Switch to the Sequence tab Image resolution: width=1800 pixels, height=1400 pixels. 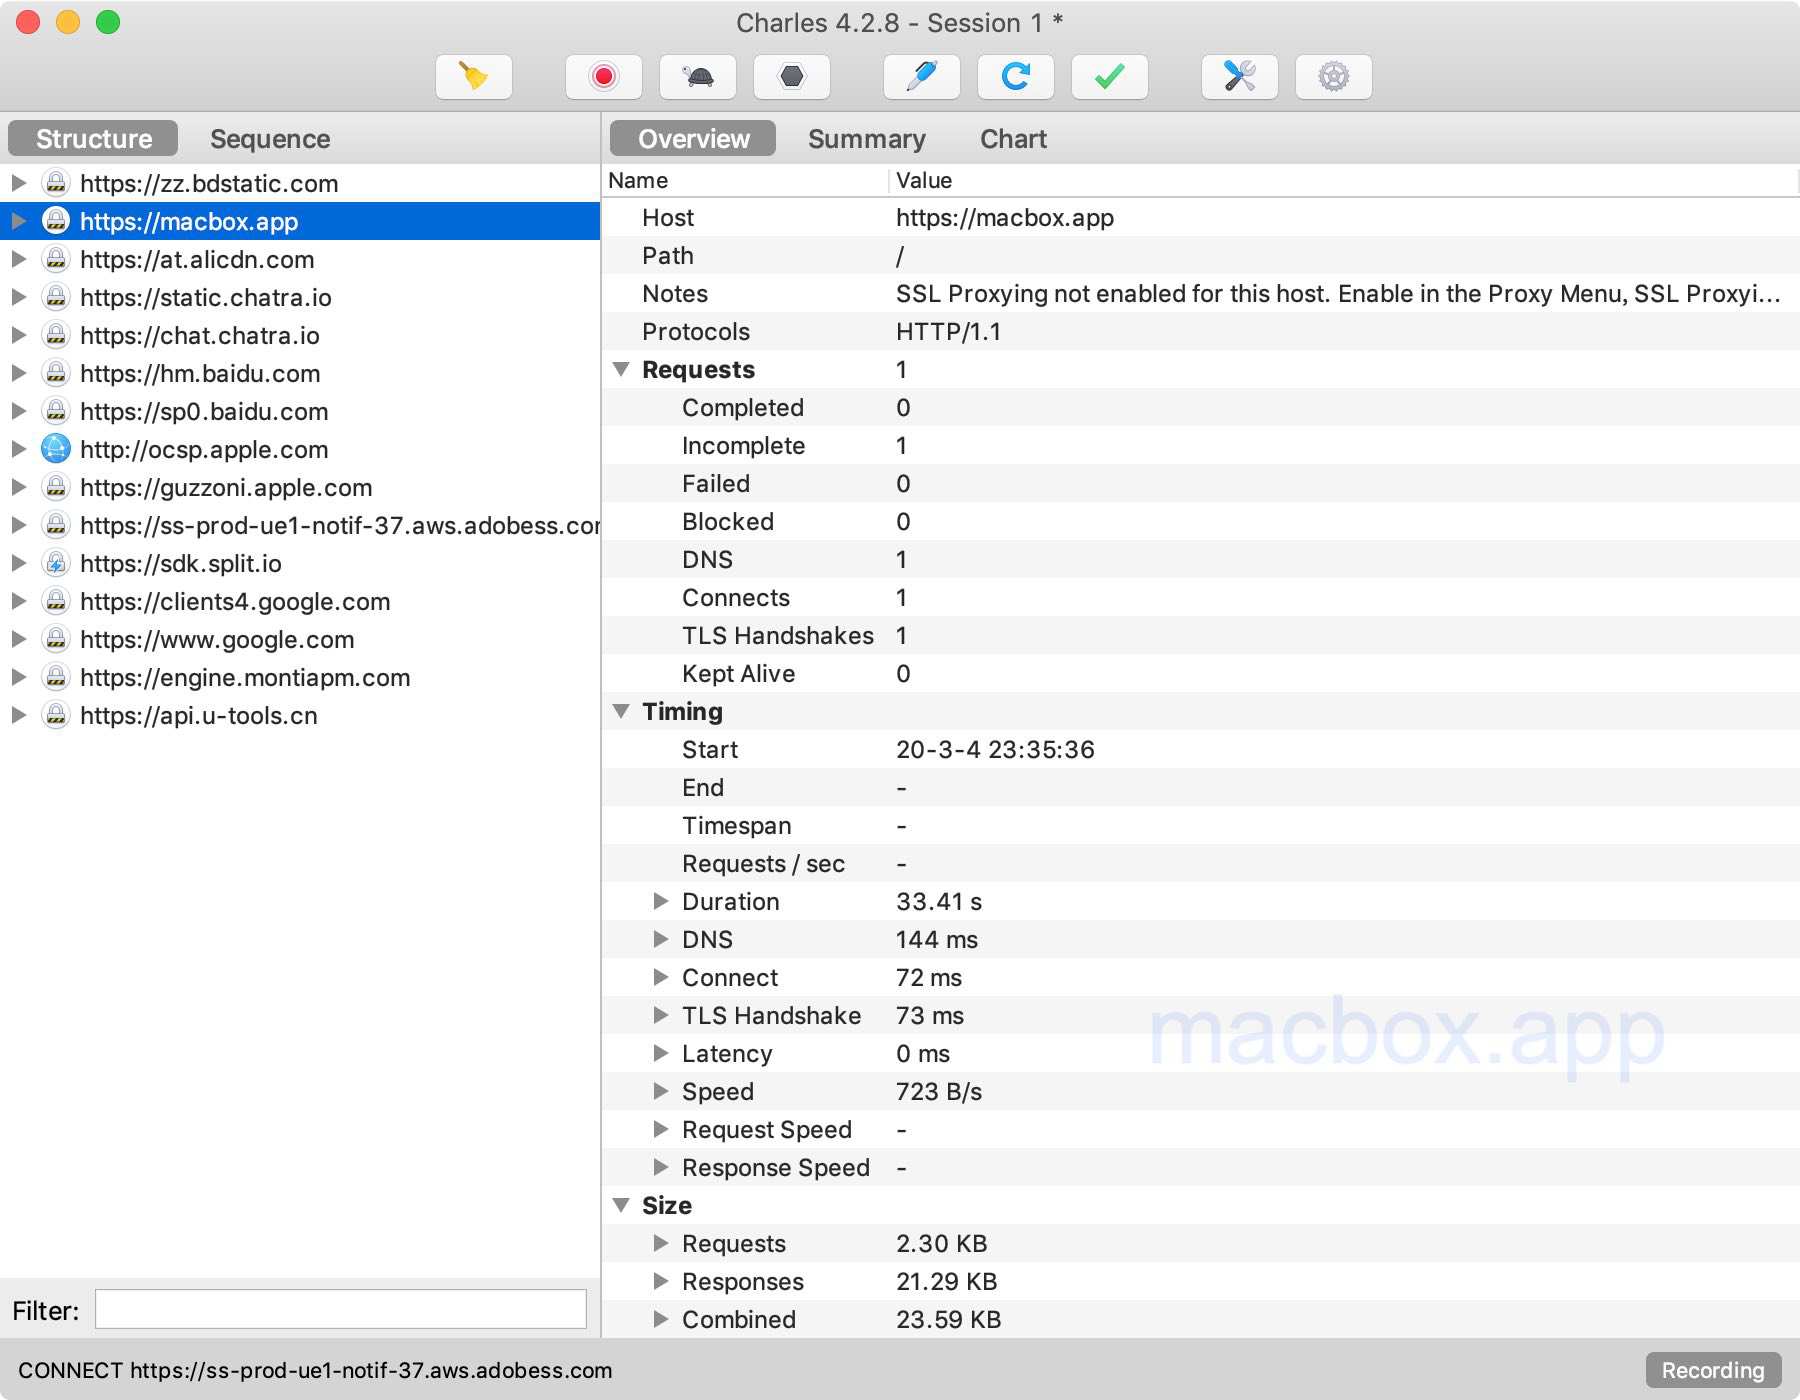(270, 139)
